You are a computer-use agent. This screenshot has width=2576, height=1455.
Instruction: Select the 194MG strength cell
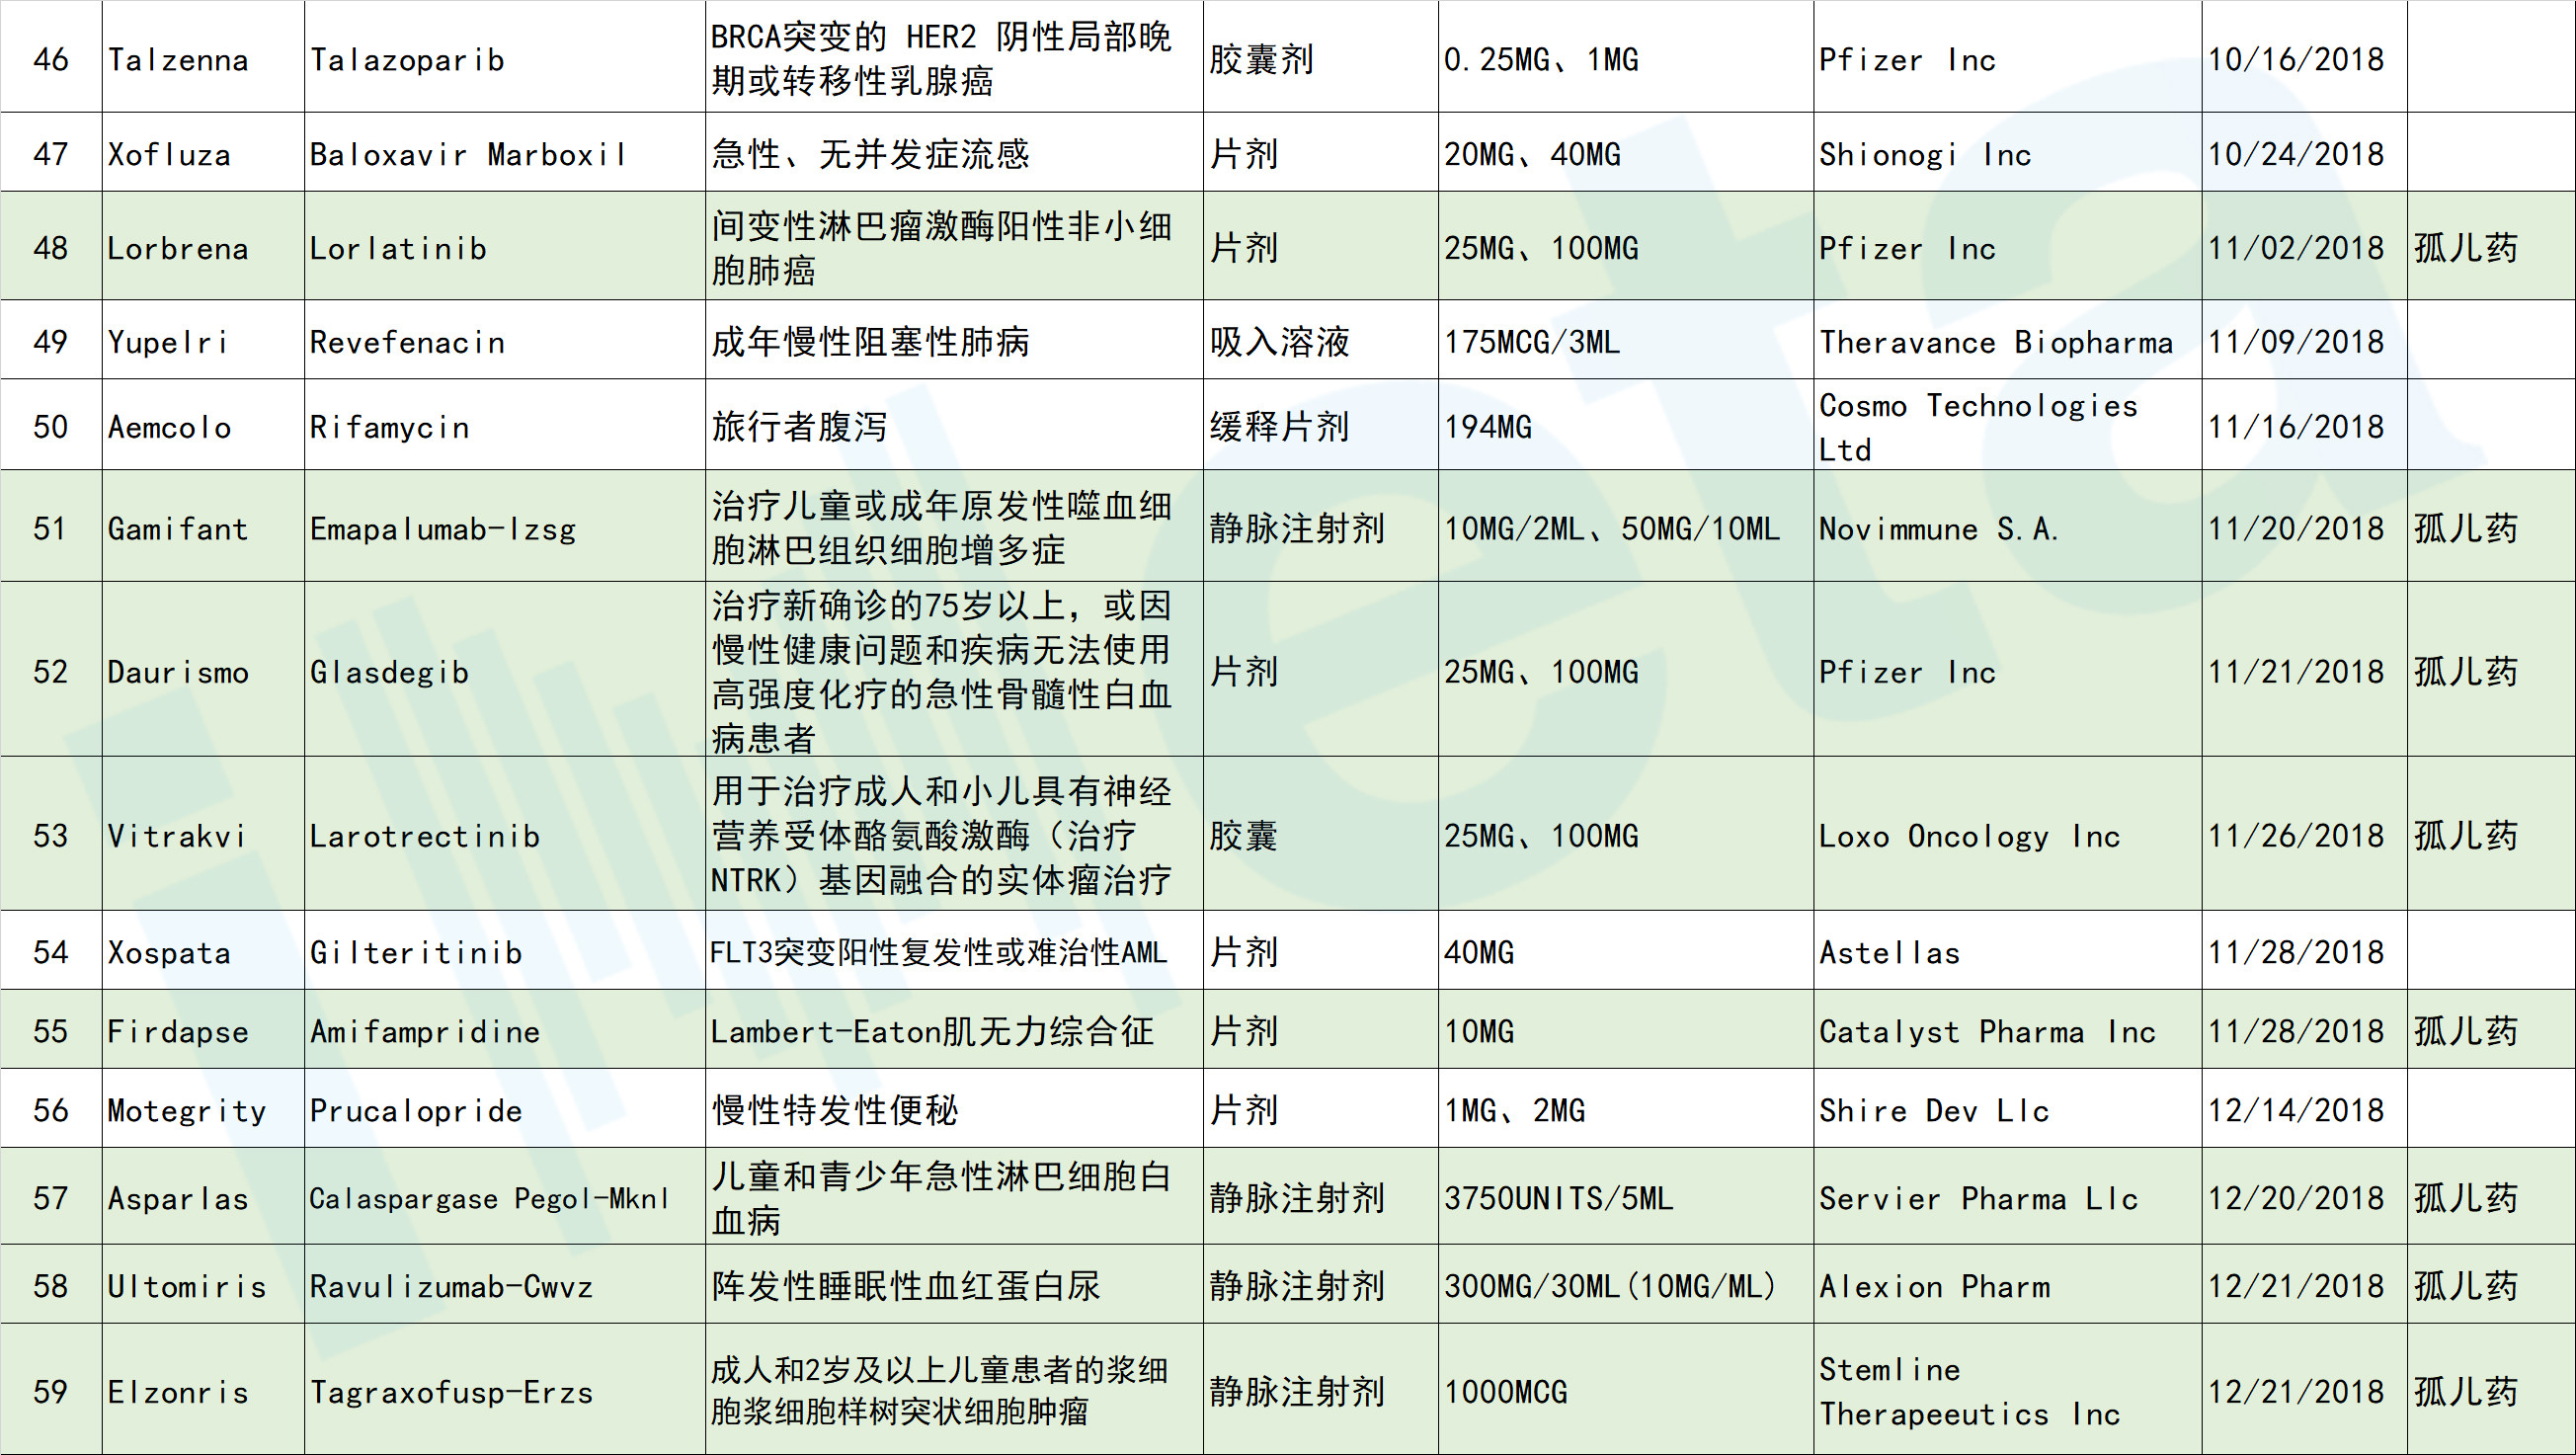coord(1626,425)
